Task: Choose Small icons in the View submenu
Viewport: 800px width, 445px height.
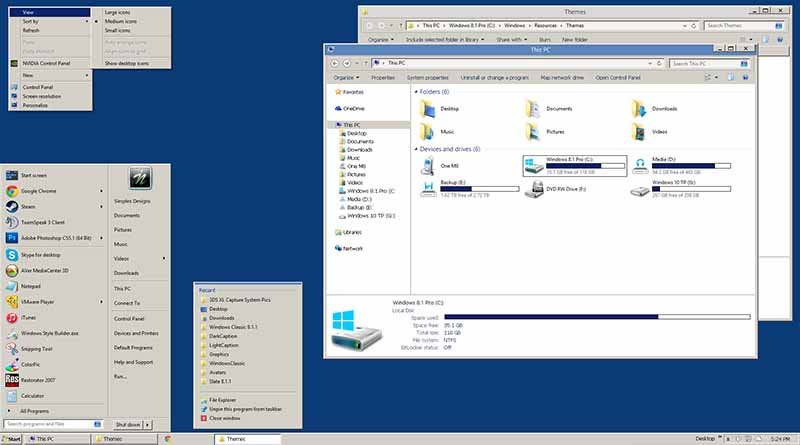Action: point(119,30)
